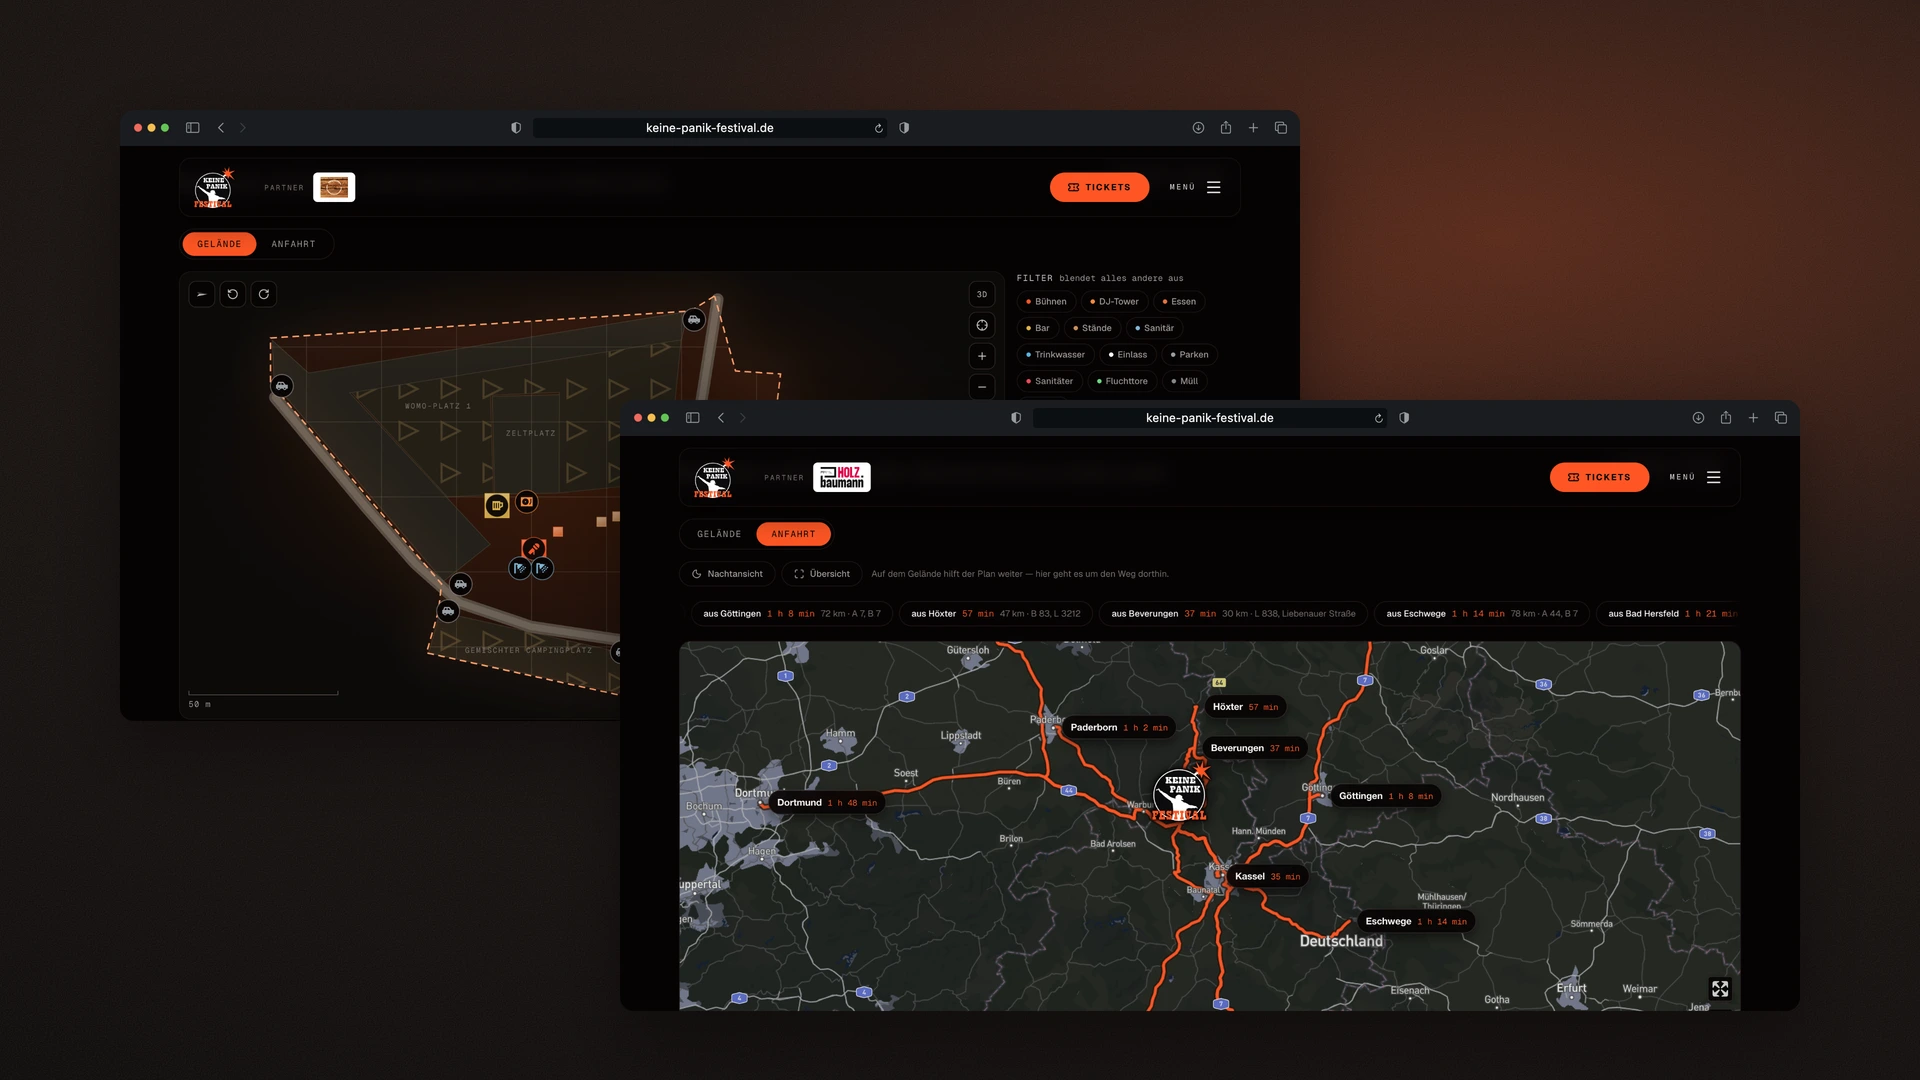Select route chip aus Bad Hersfeld
Viewport: 1920px width, 1080px height.
point(1669,614)
